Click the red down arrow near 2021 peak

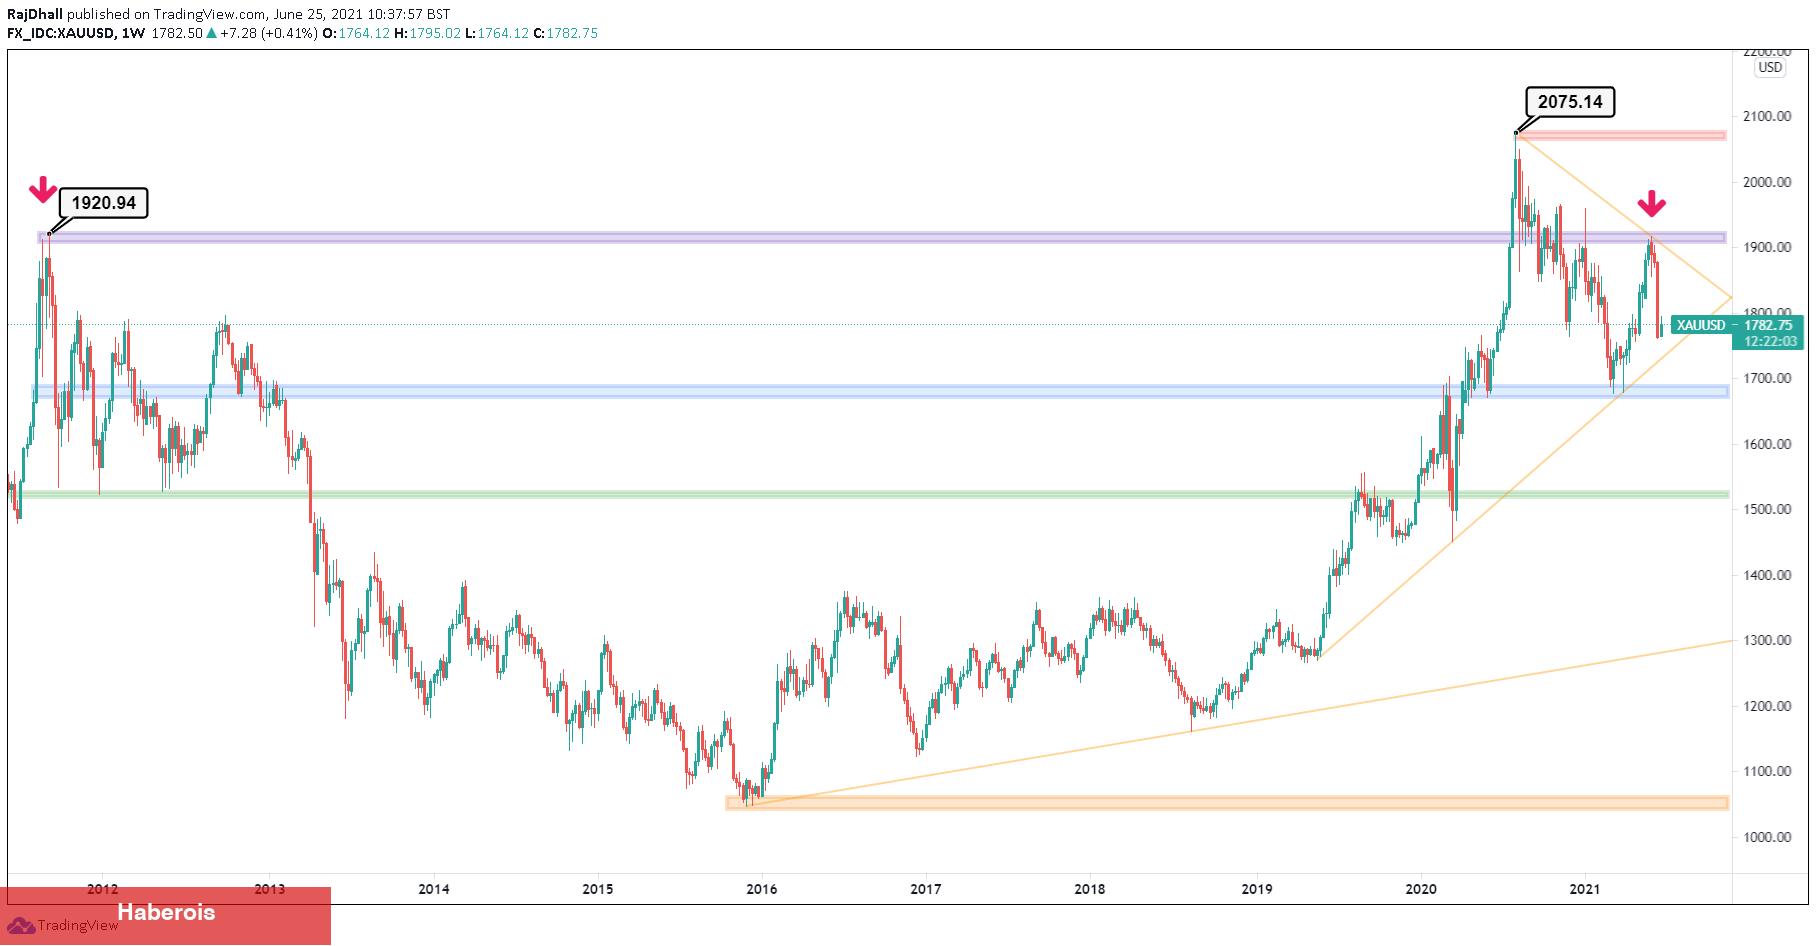coord(1652,204)
